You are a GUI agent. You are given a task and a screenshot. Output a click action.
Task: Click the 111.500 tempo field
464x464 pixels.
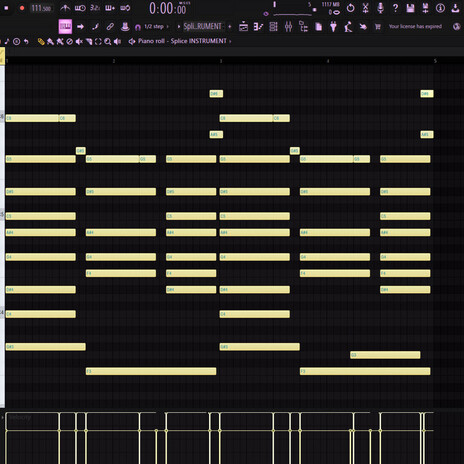tap(41, 8)
